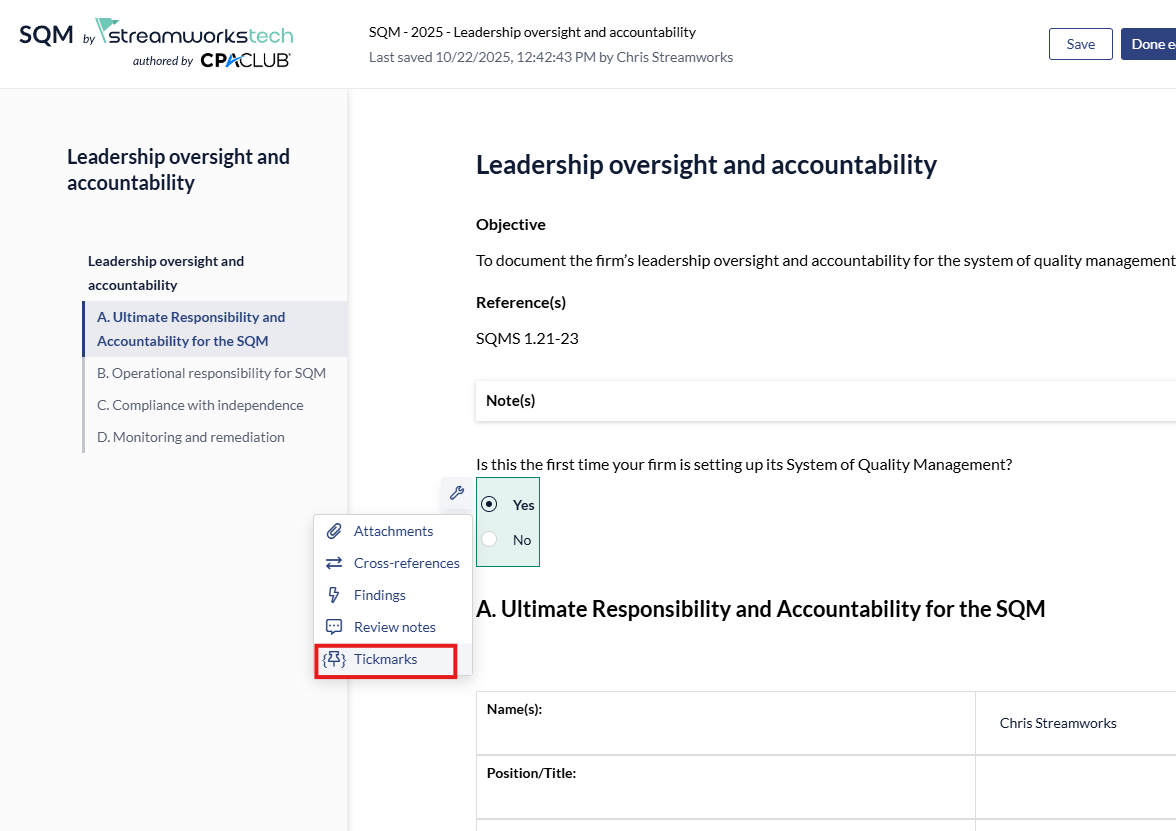The width and height of the screenshot is (1176, 831).
Task: Click the Cross-references arrows icon
Action: 334,563
